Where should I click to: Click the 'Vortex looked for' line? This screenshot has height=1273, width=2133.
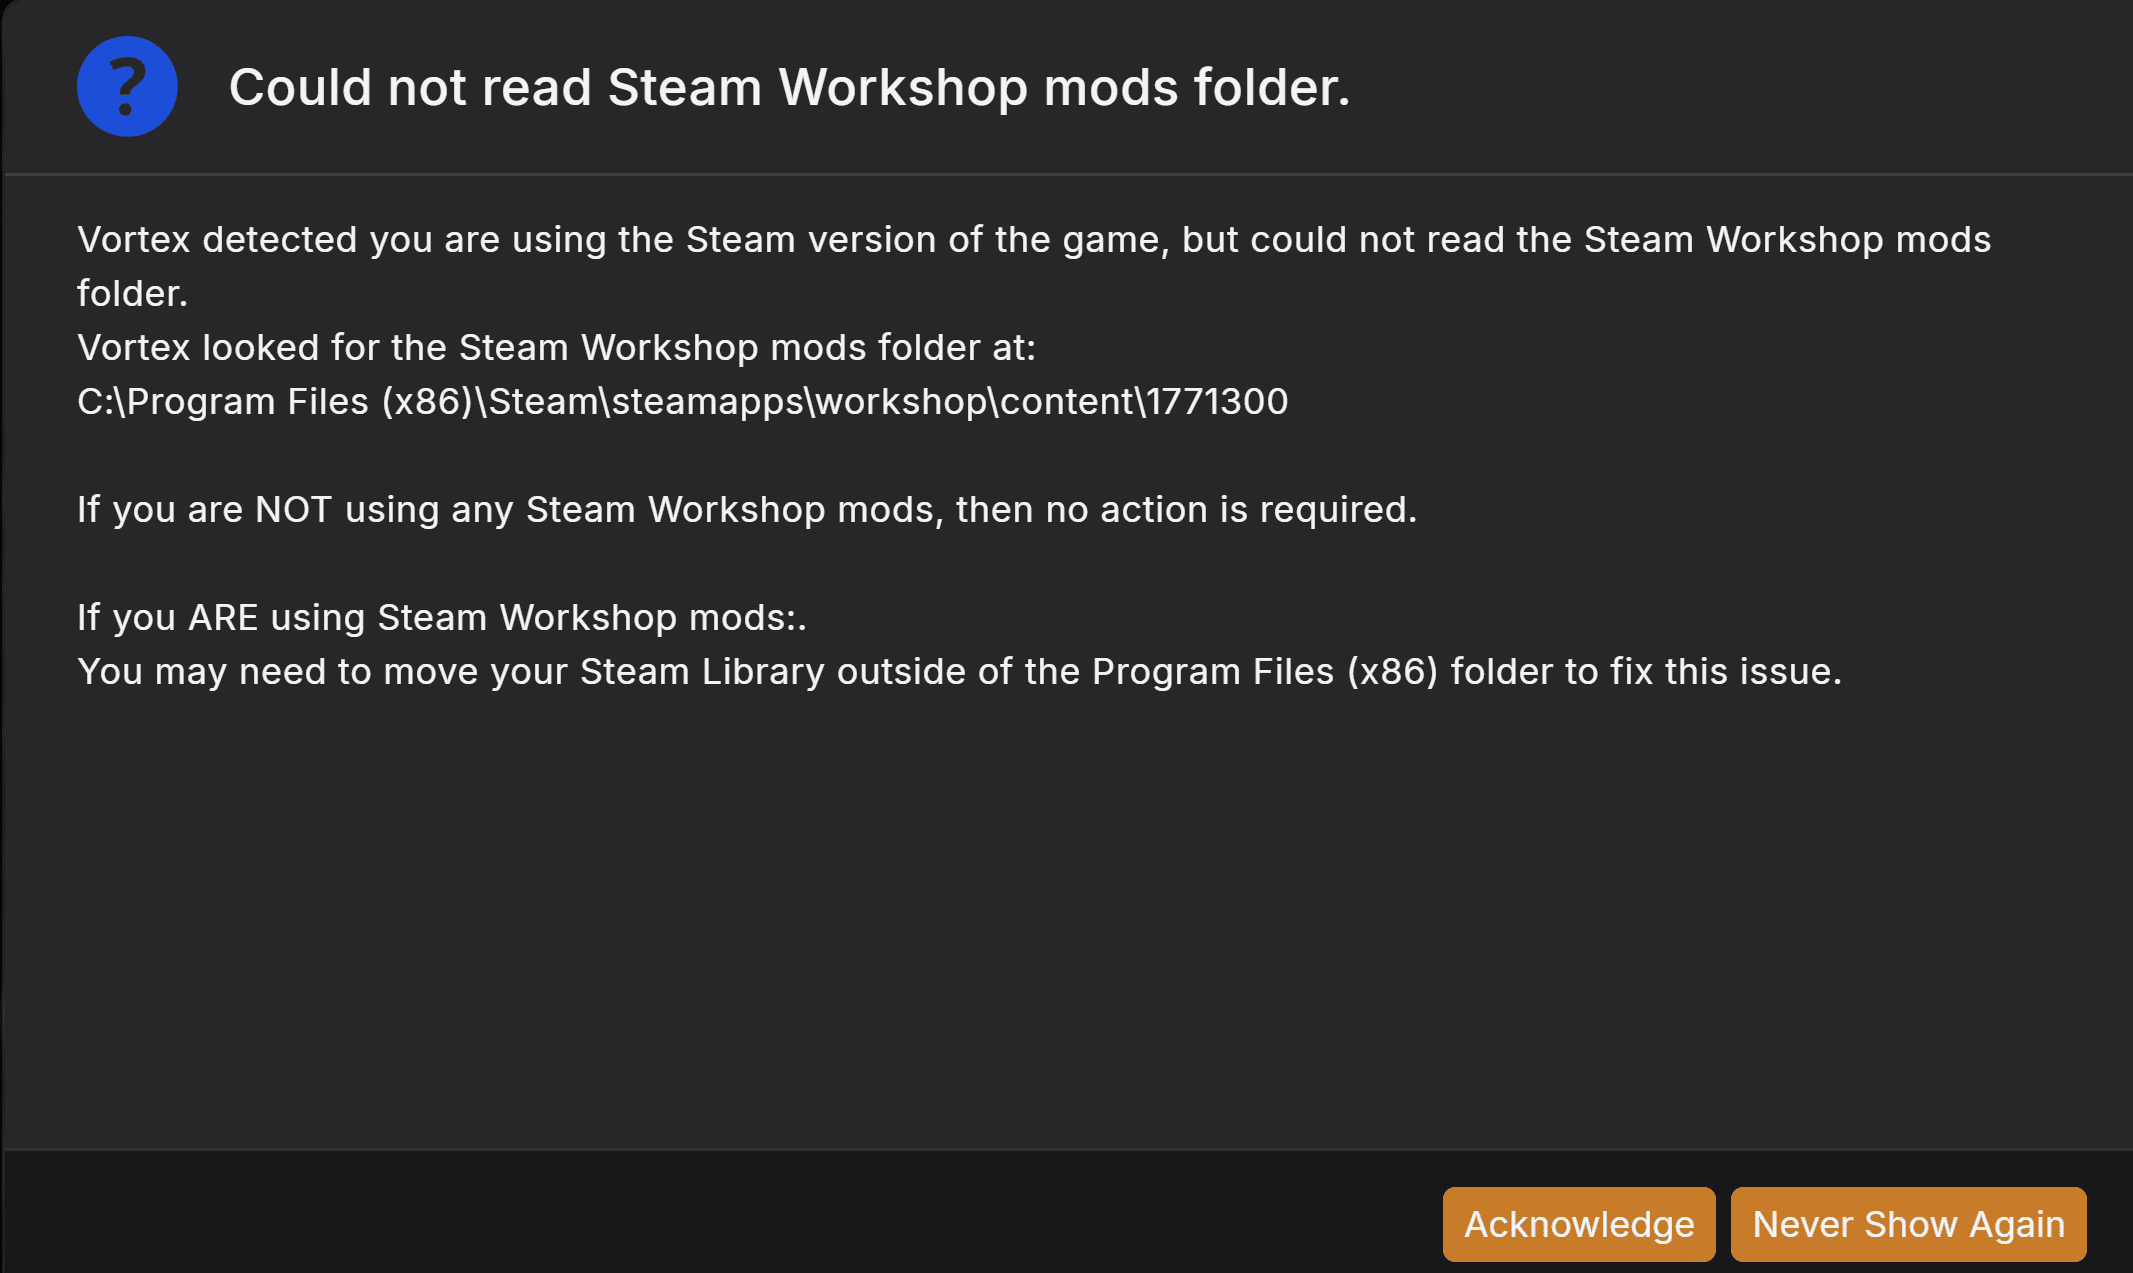(x=556, y=348)
